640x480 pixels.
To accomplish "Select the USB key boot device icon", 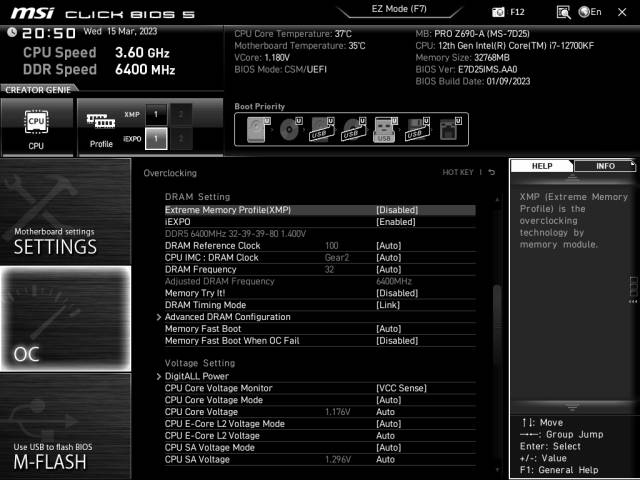I will click(x=384, y=129).
